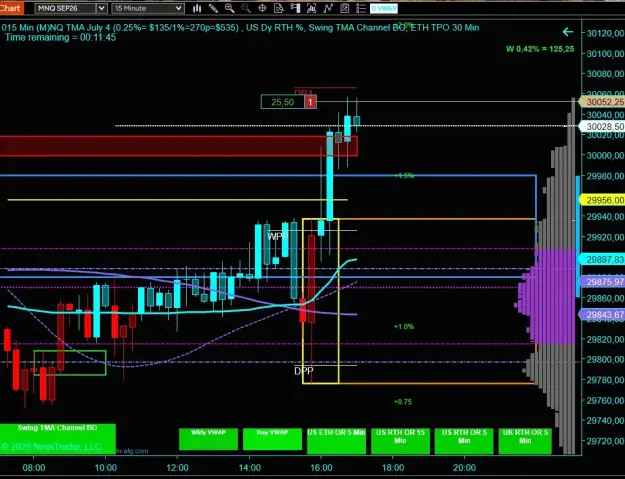Click the WPP pivot label
Screen dimensions: 625x479
pyautogui.click(x=277, y=236)
